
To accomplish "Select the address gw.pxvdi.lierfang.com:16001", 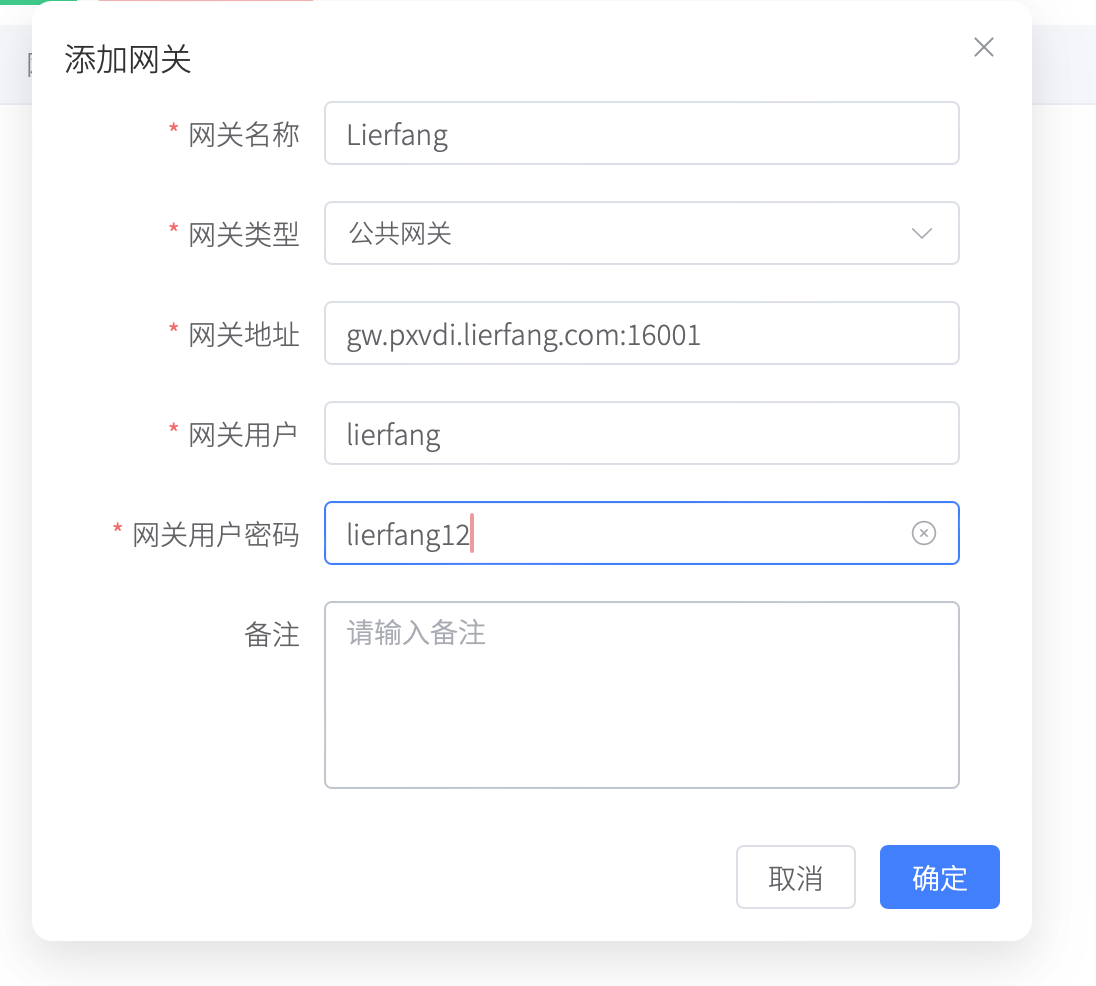I will click(x=524, y=334).
